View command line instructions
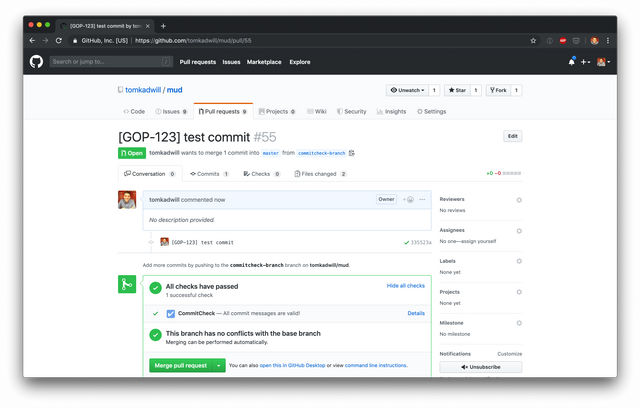This screenshot has height=408, width=640. (x=376, y=366)
